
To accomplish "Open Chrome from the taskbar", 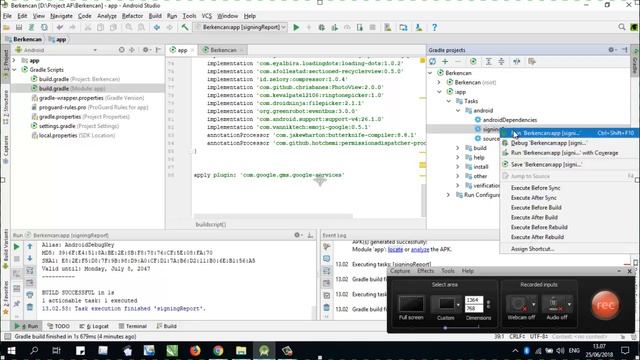I will click(218, 350).
